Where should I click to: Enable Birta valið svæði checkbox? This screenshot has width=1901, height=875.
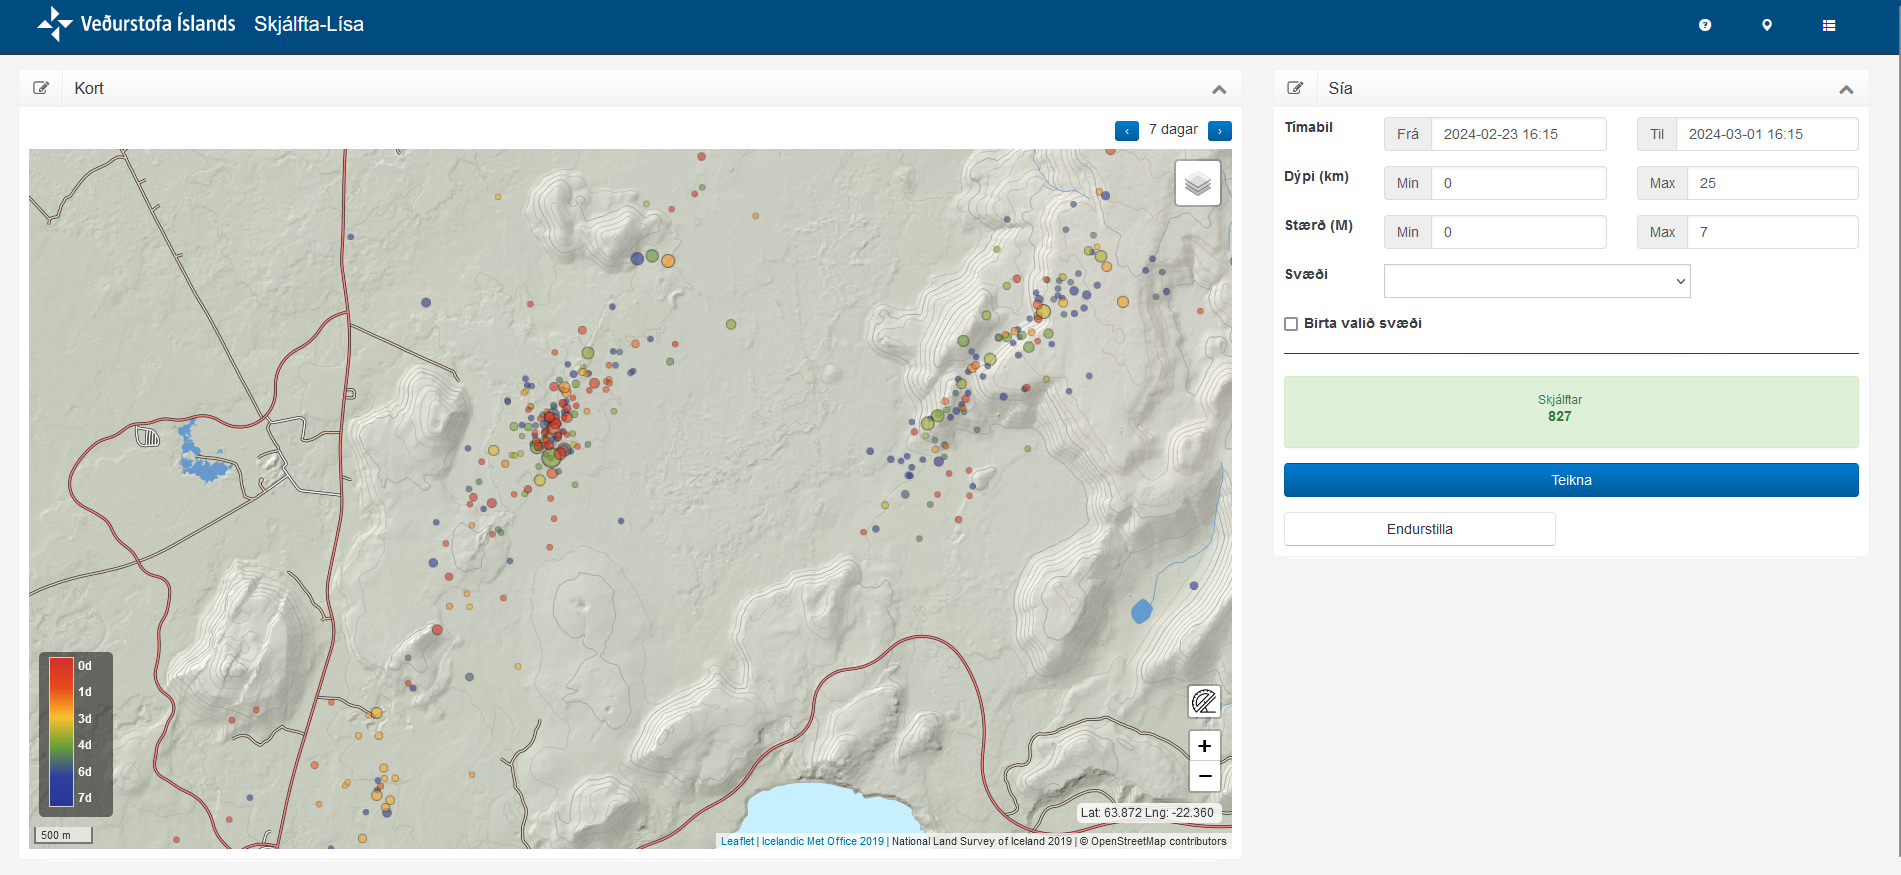click(x=1291, y=324)
